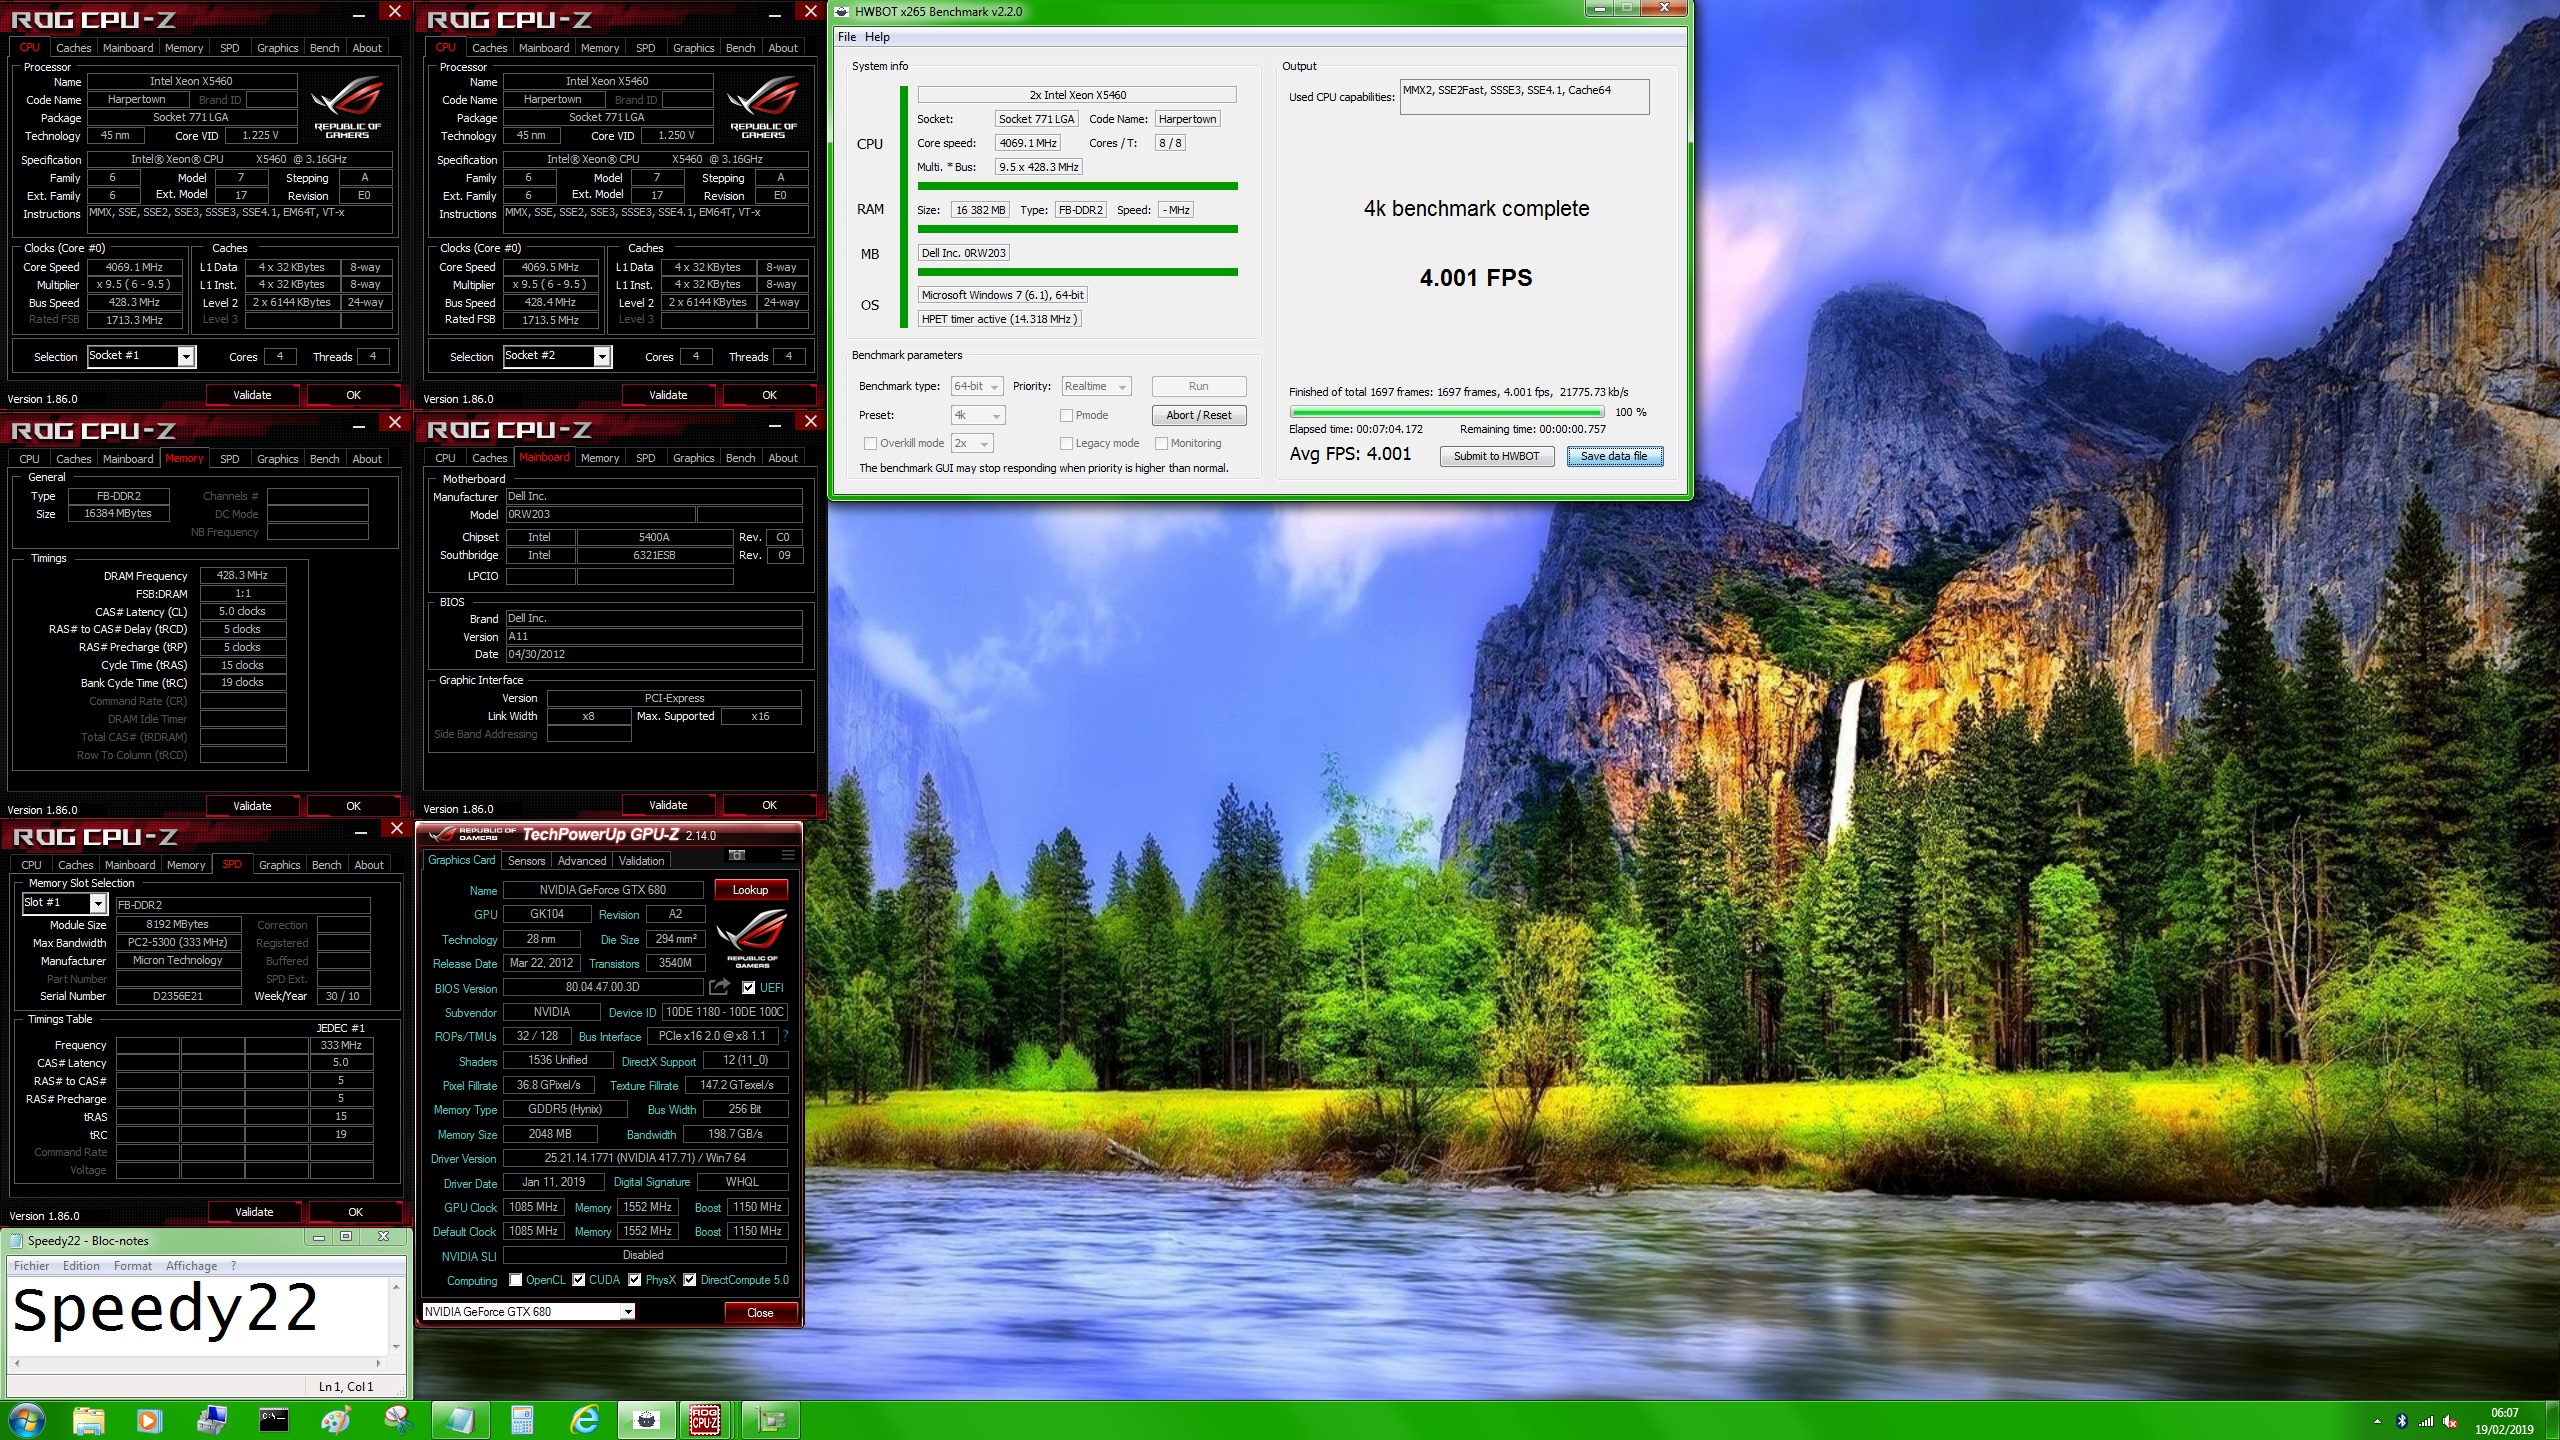Click the Show desktop strip at taskbar end
The height and width of the screenshot is (1440, 2560).
tap(2553, 1420)
